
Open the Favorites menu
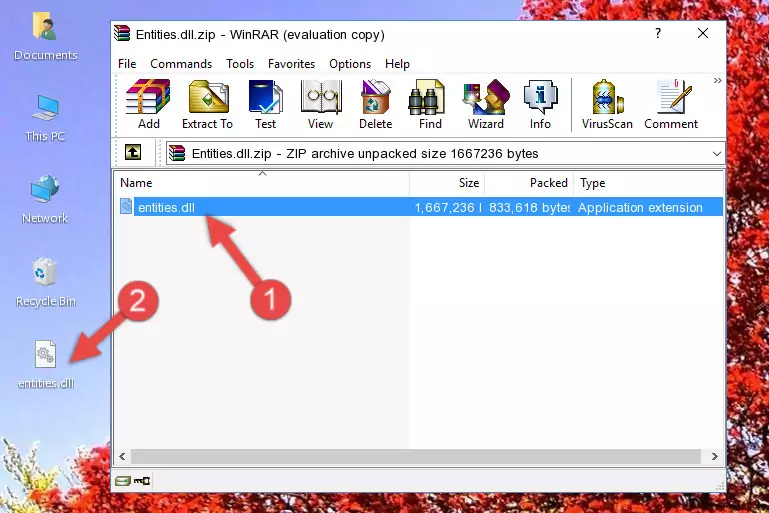[291, 64]
